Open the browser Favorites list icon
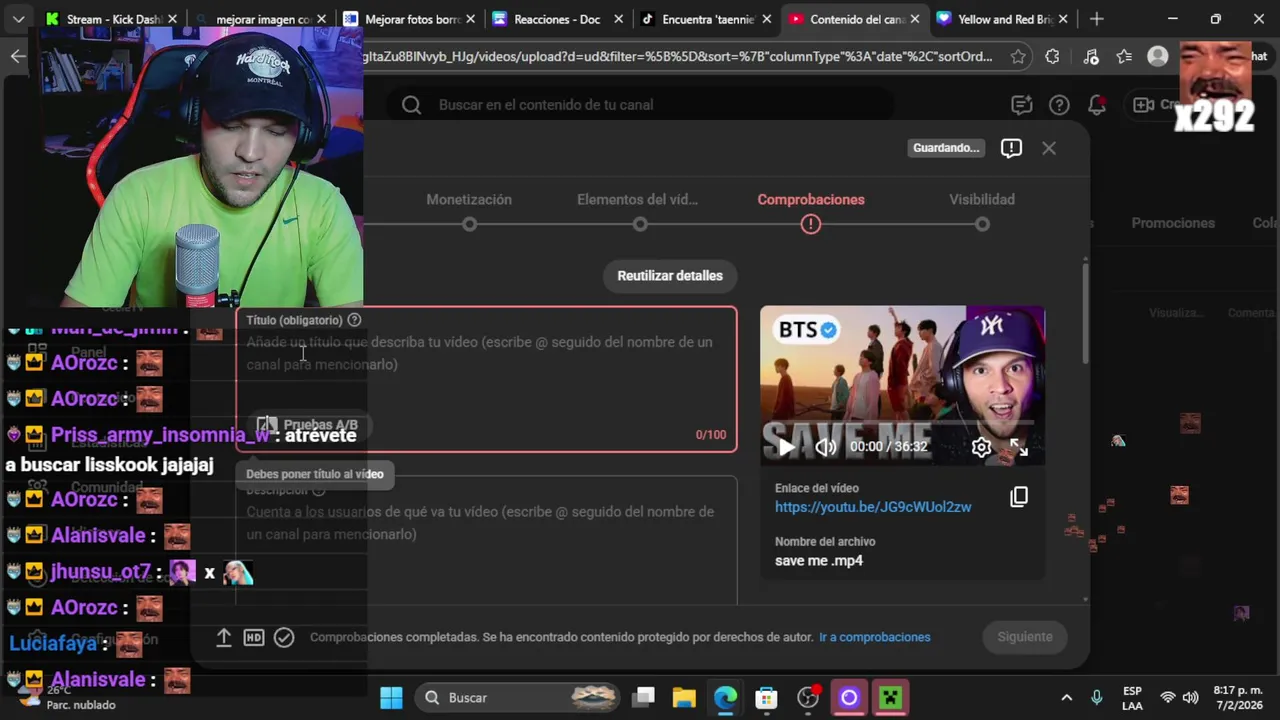 click(1124, 56)
